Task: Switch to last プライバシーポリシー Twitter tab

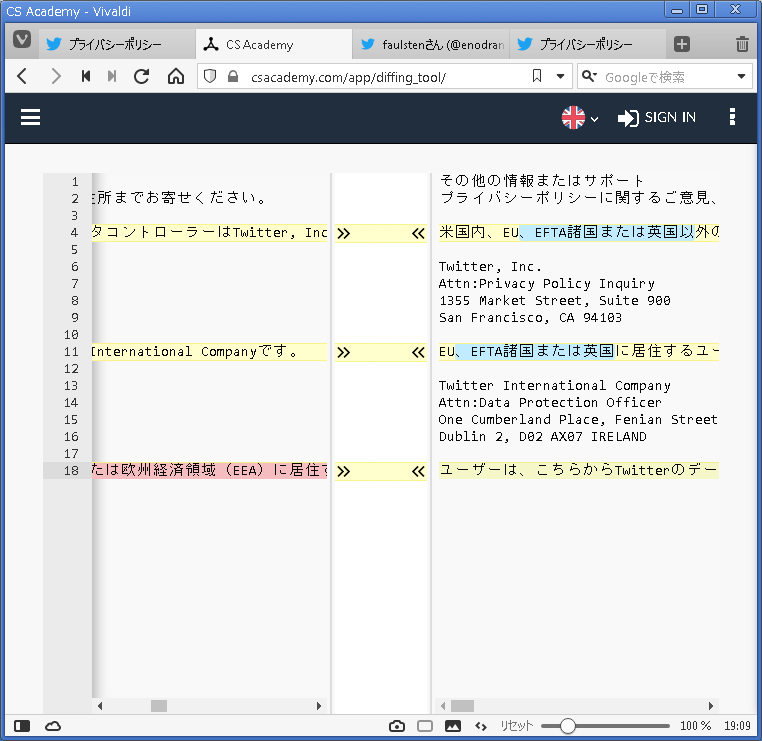Action: tap(588, 44)
